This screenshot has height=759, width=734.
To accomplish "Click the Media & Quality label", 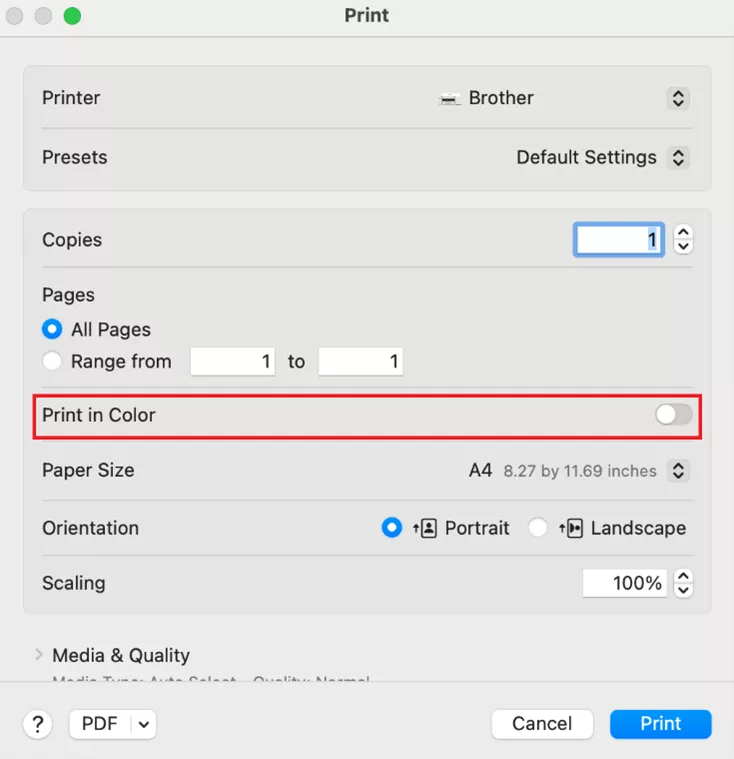I will click(121, 655).
